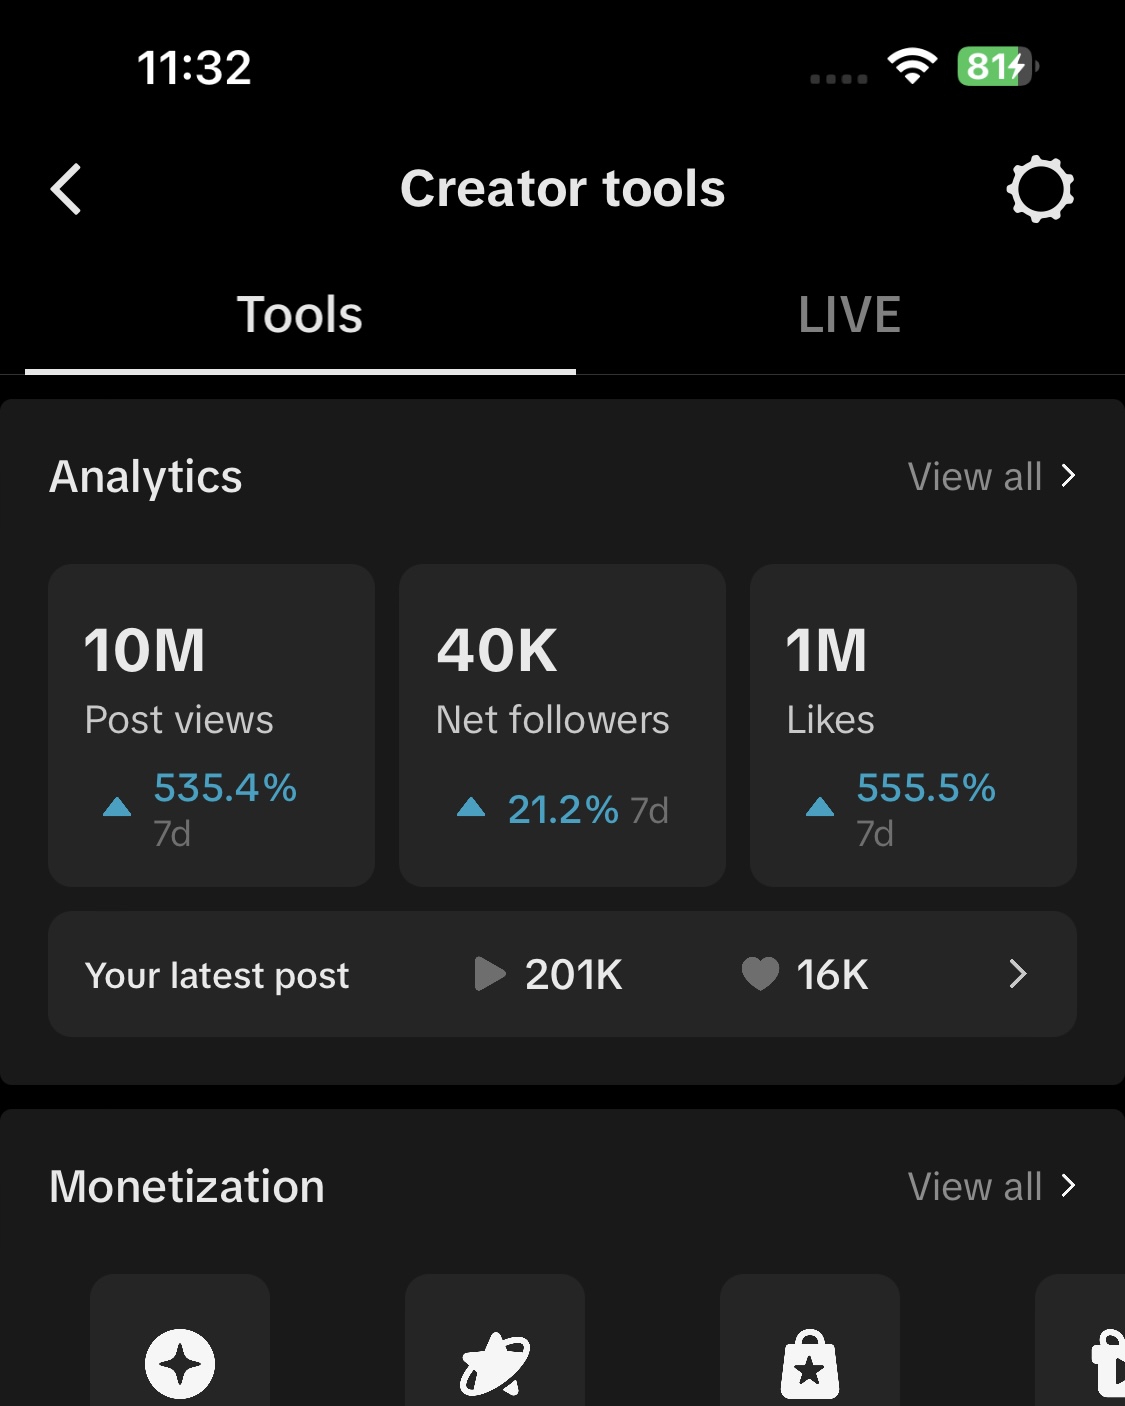Tap the planet star monetization icon
1125x1406 pixels.
point(494,1364)
